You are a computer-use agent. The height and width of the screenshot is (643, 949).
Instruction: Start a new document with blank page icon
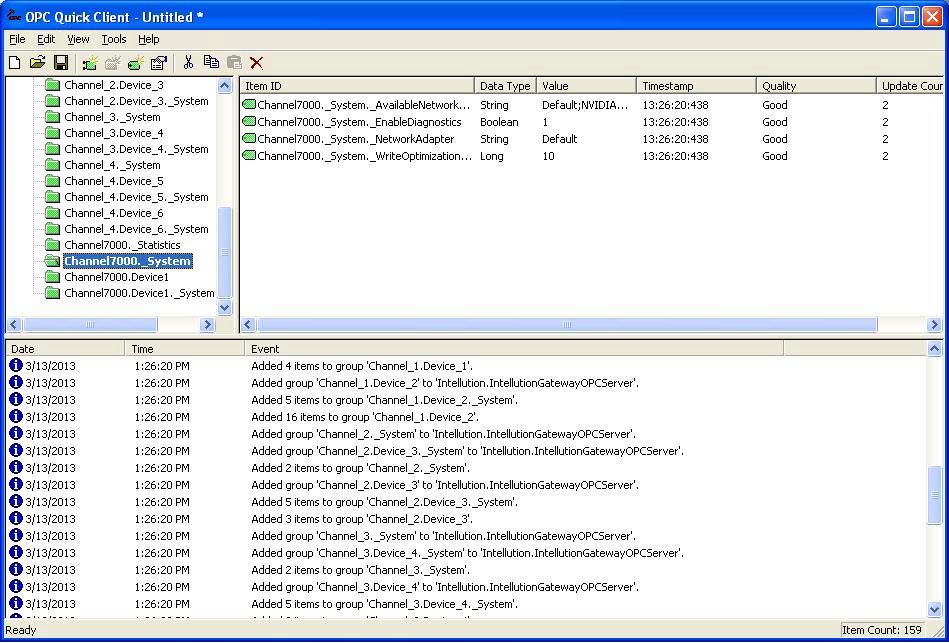[x=14, y=62]
